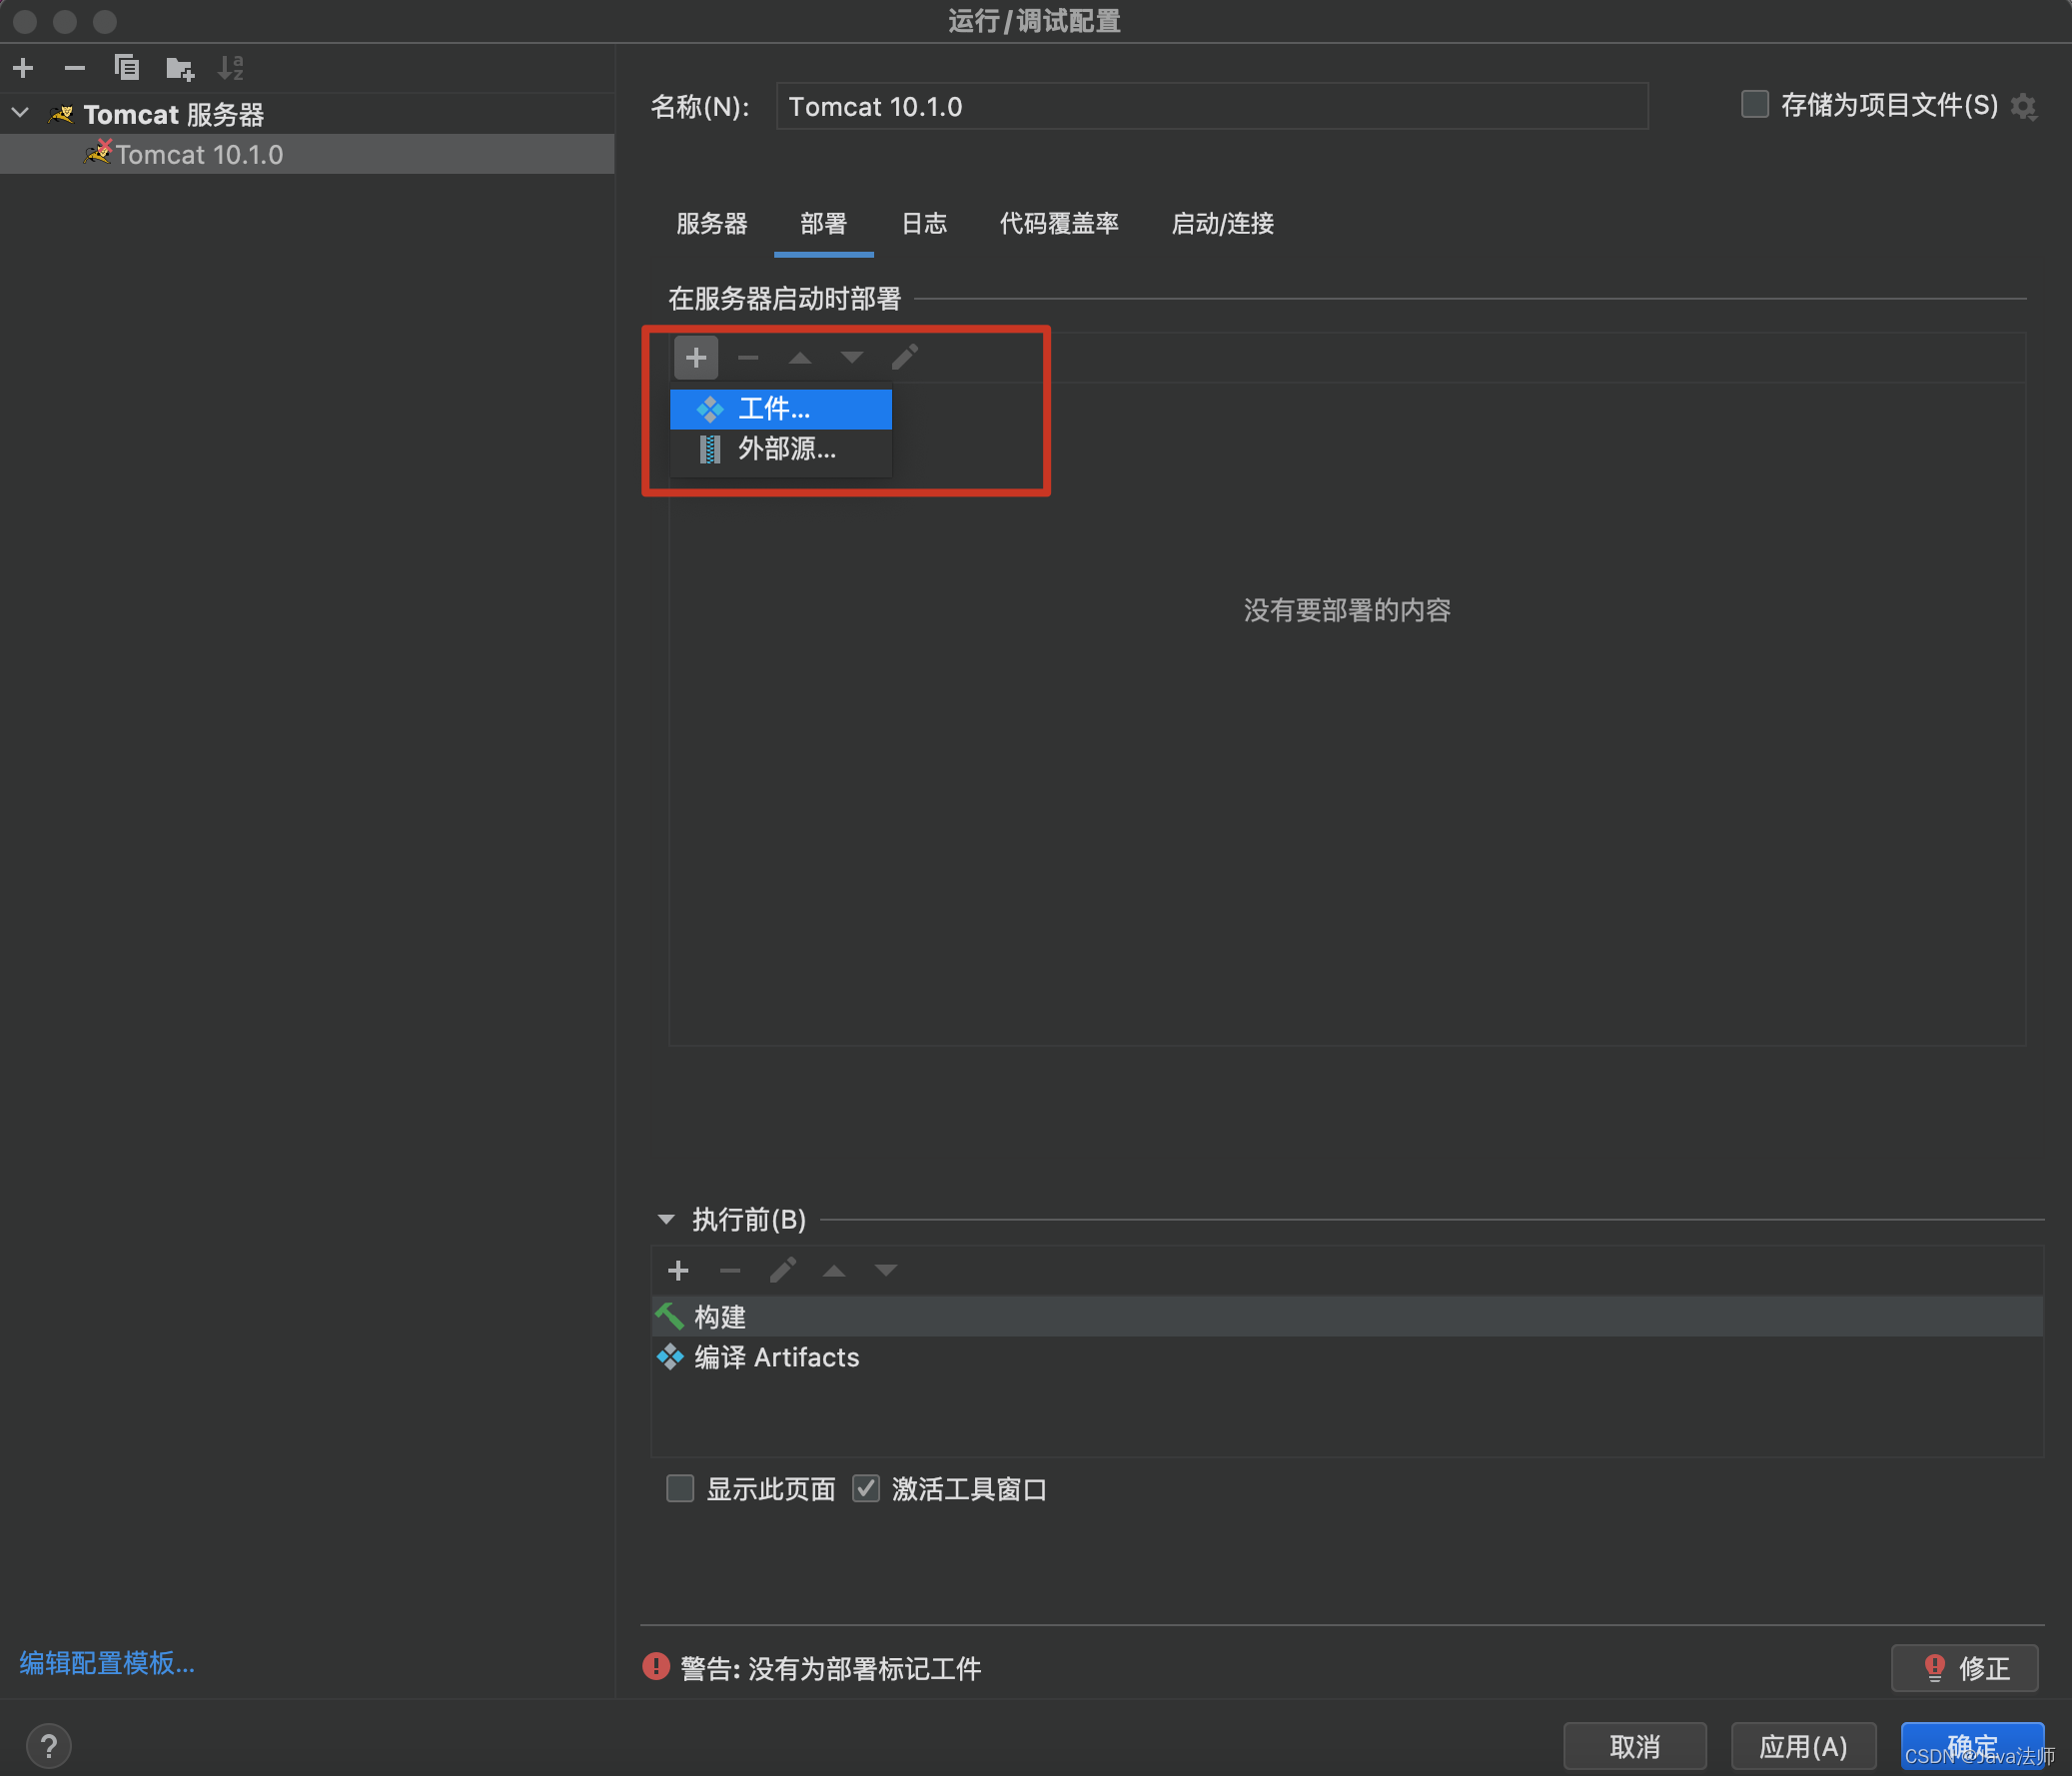Click the add deployment plus button
The image size is (2072, 1776).
pyautogui.click(x=696, y=357)
